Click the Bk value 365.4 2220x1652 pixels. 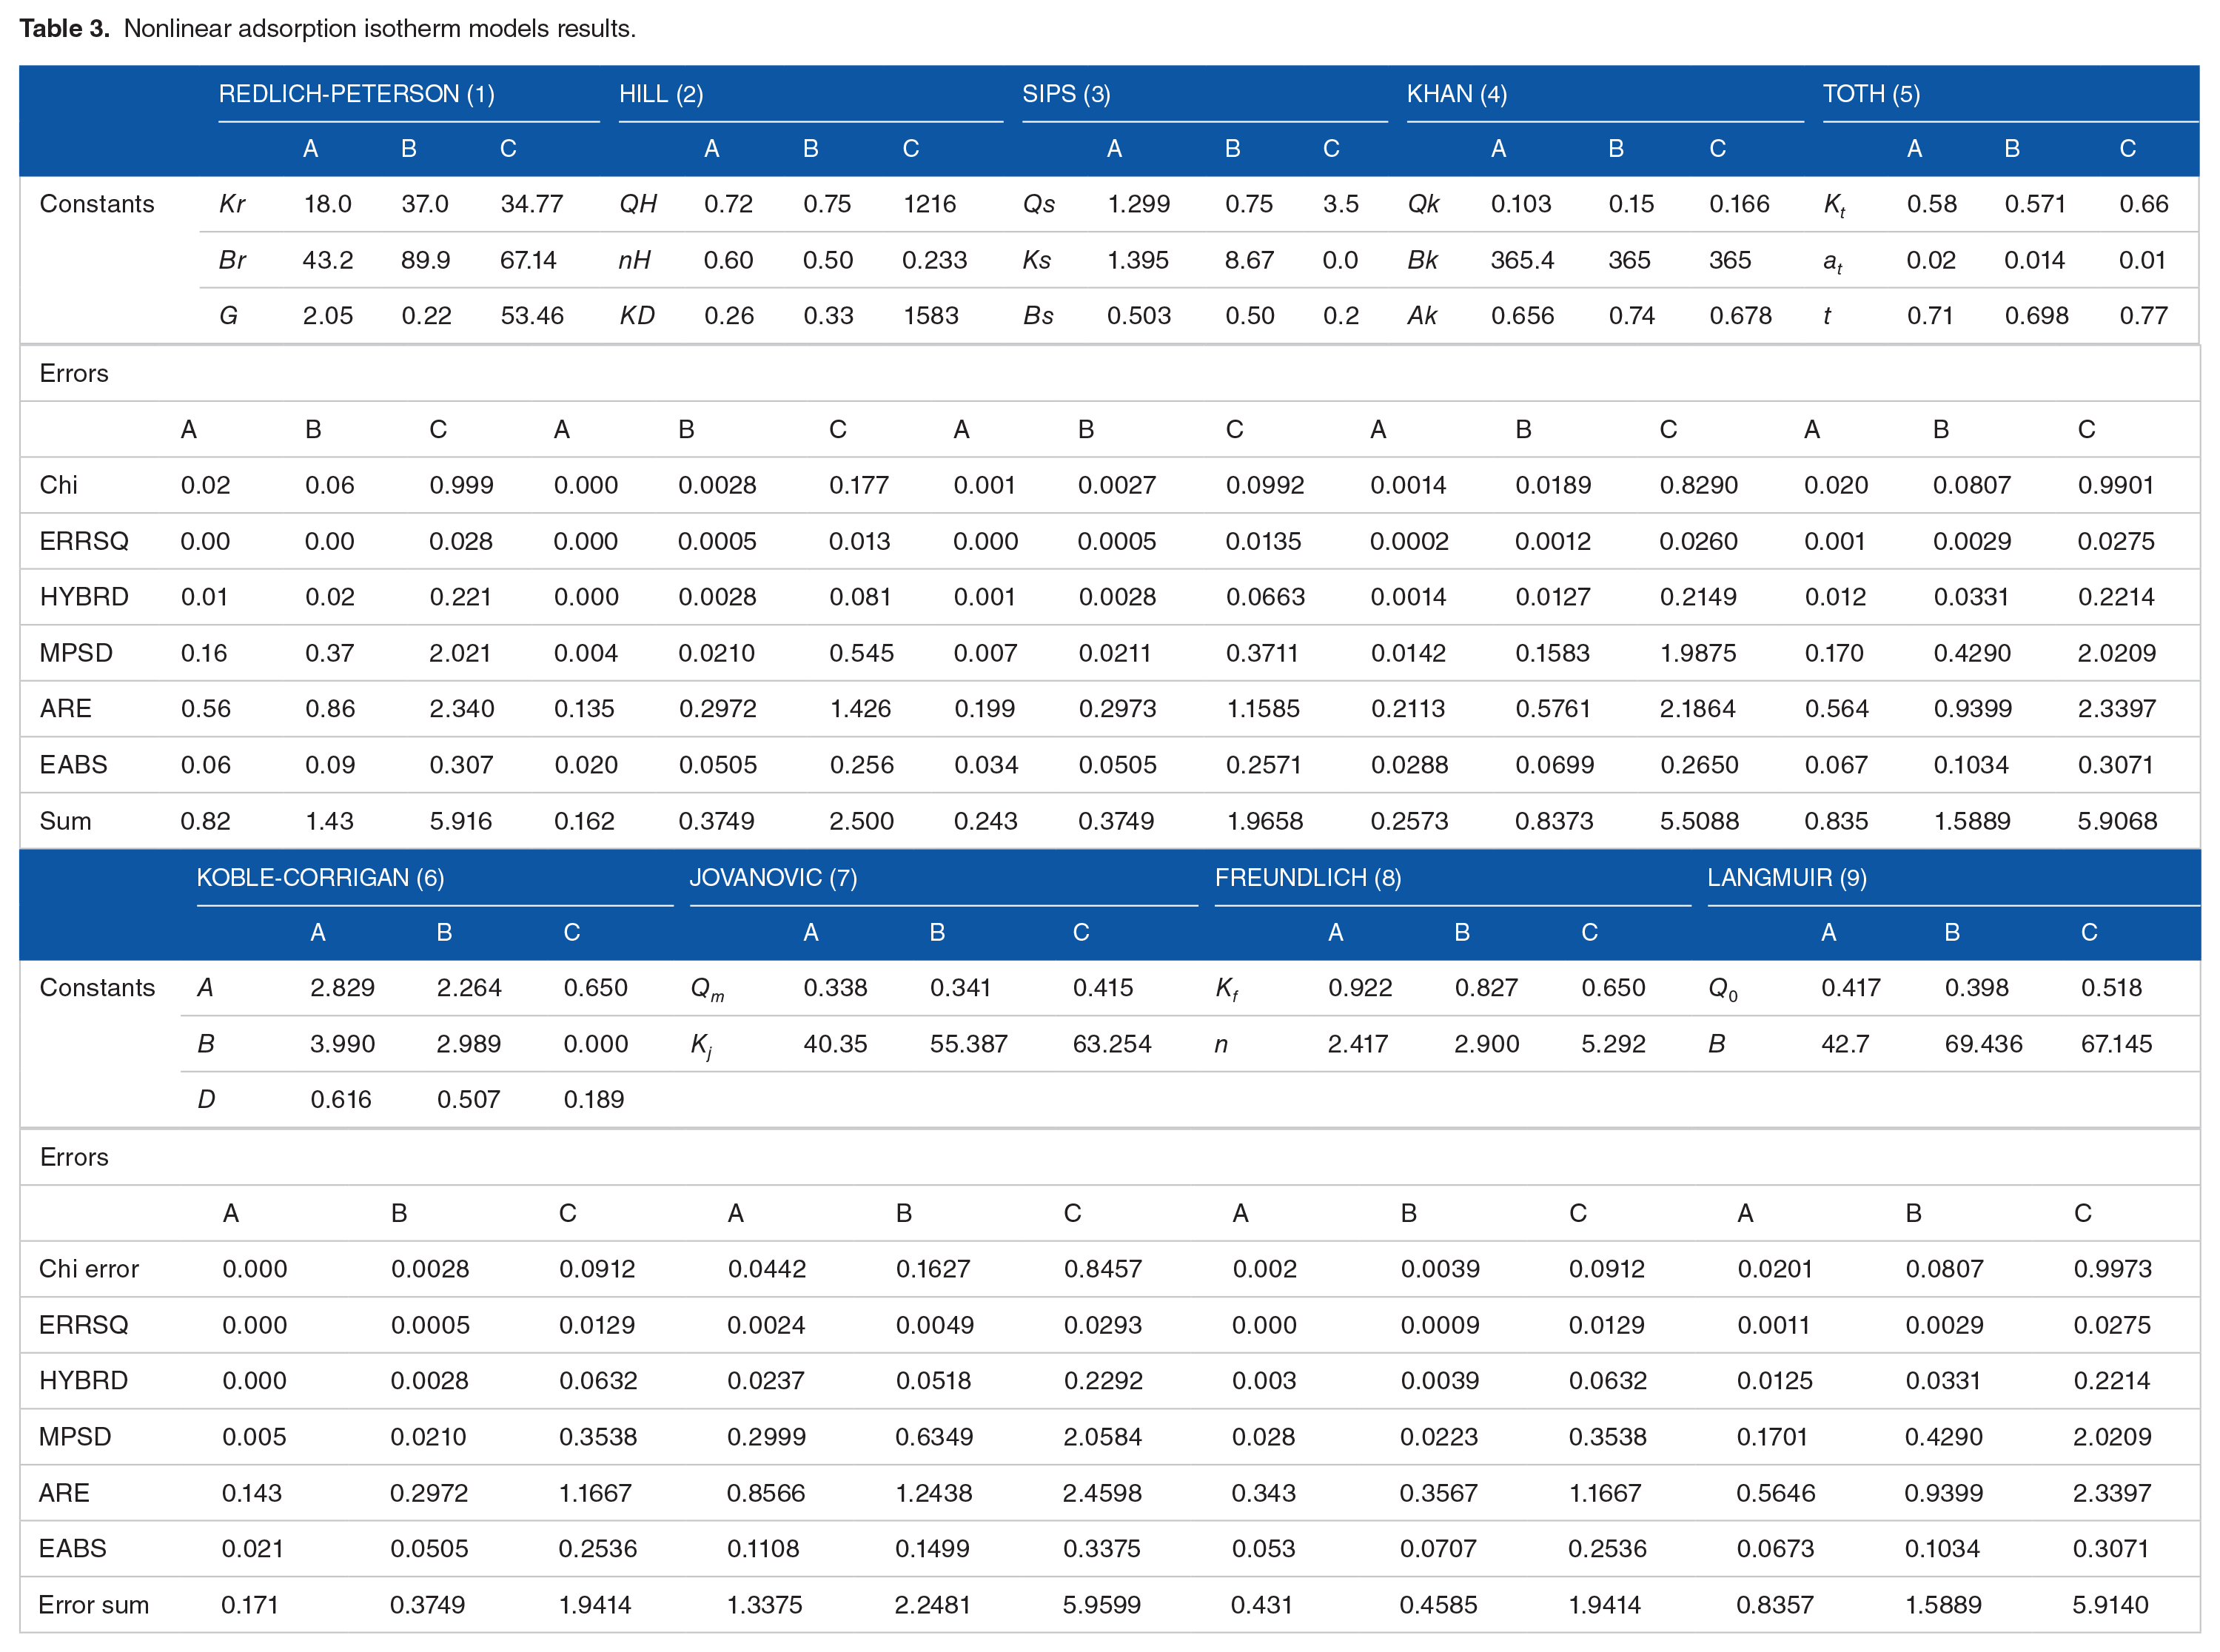1521,260
